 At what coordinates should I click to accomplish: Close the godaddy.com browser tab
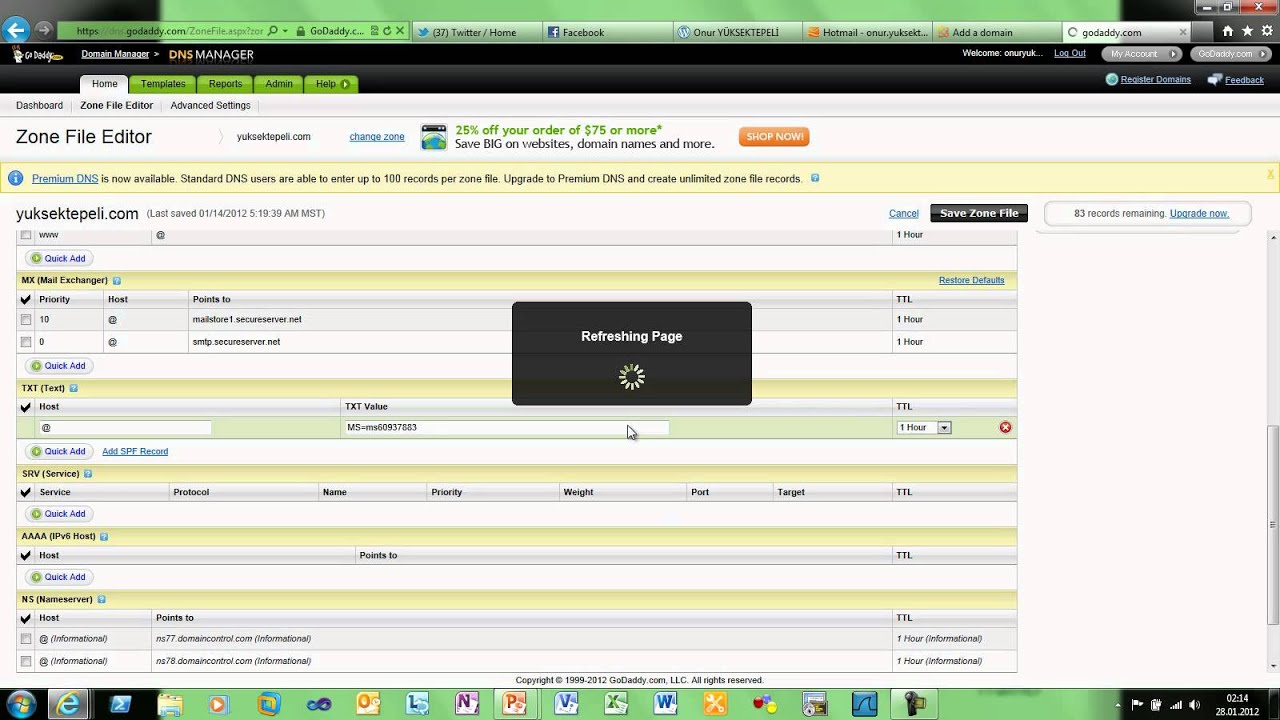pos(1183,32)
